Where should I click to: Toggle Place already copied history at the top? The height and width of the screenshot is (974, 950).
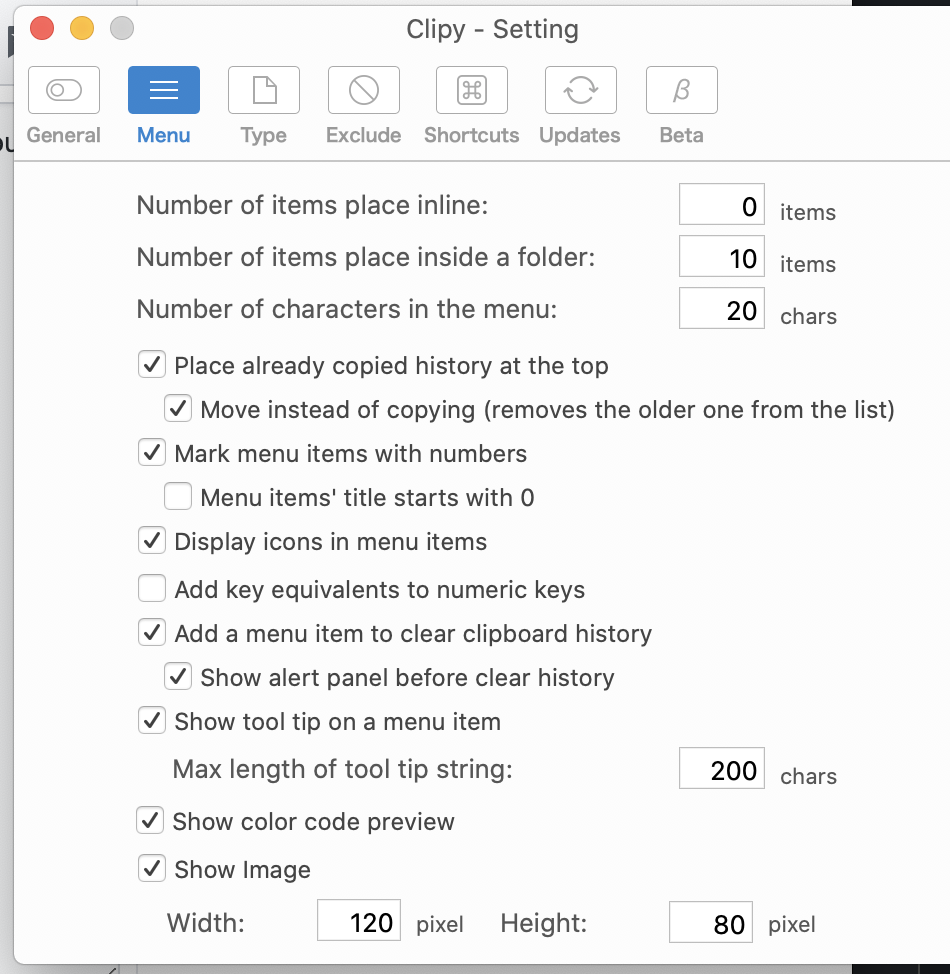tap(152, 365)
